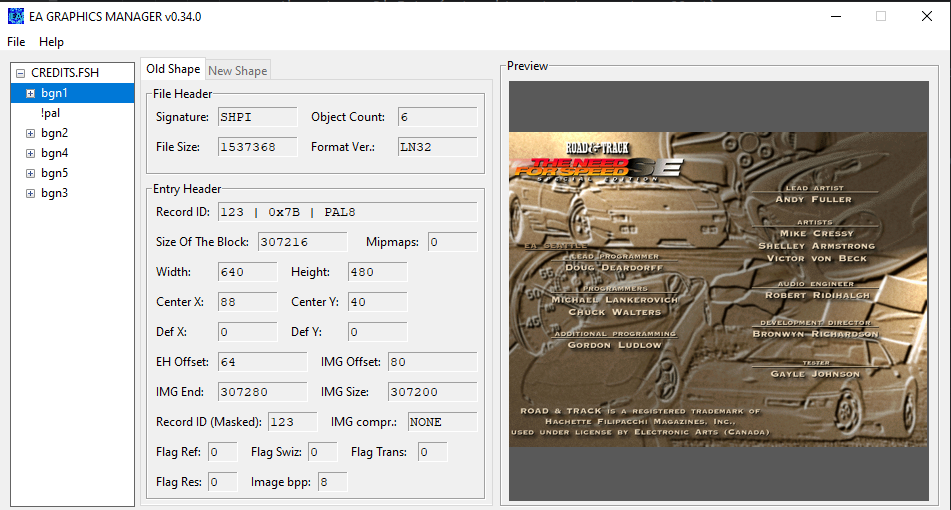Expand the bgn2 tree node
Image resolution: width=951 pixels, height=510 pixels.
pyautogui.click(x=30, y=133)
